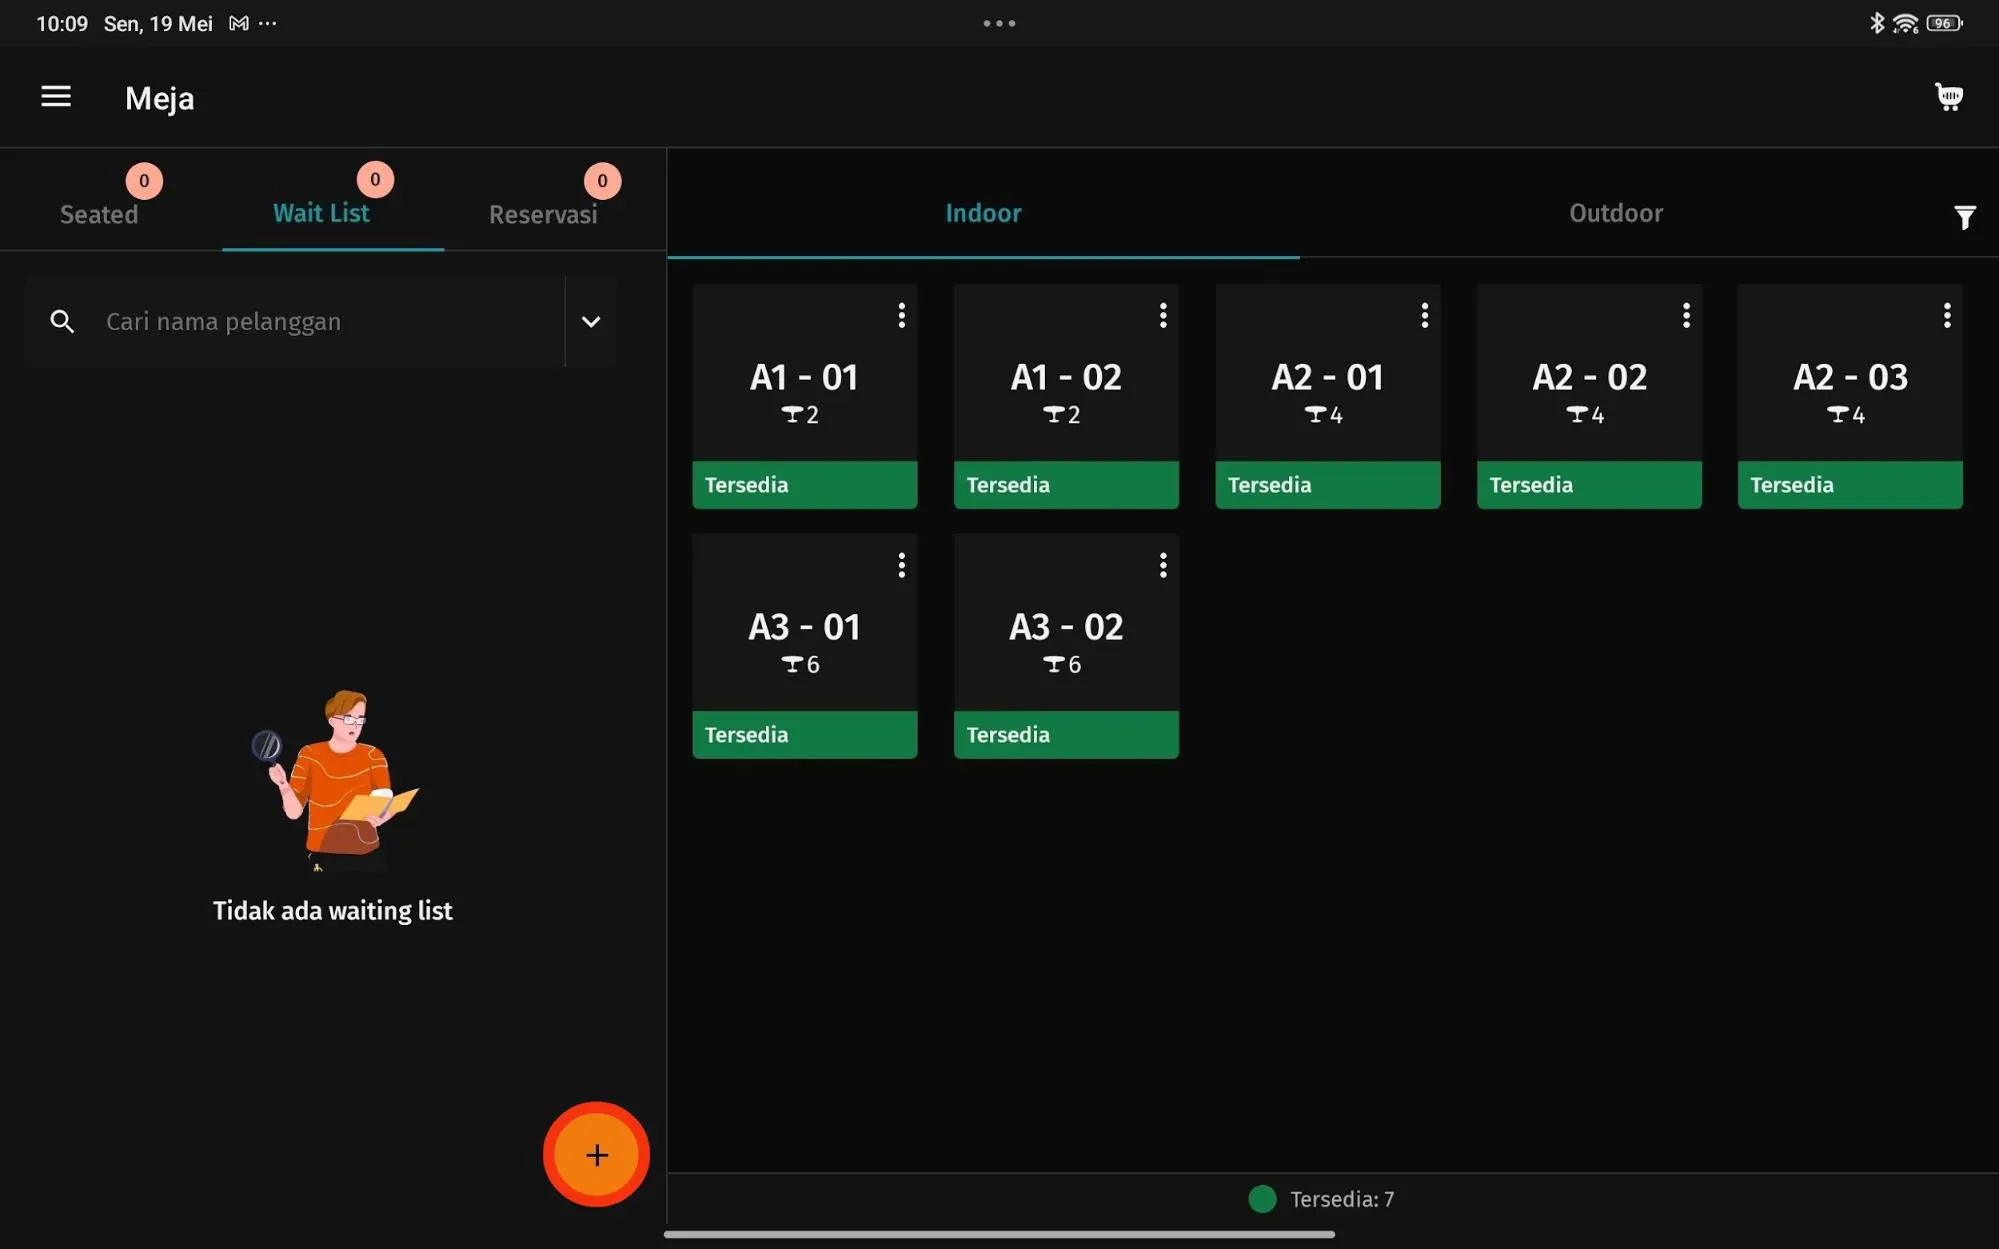Open more options for table A3 - 02

(x=1163, y=566)
